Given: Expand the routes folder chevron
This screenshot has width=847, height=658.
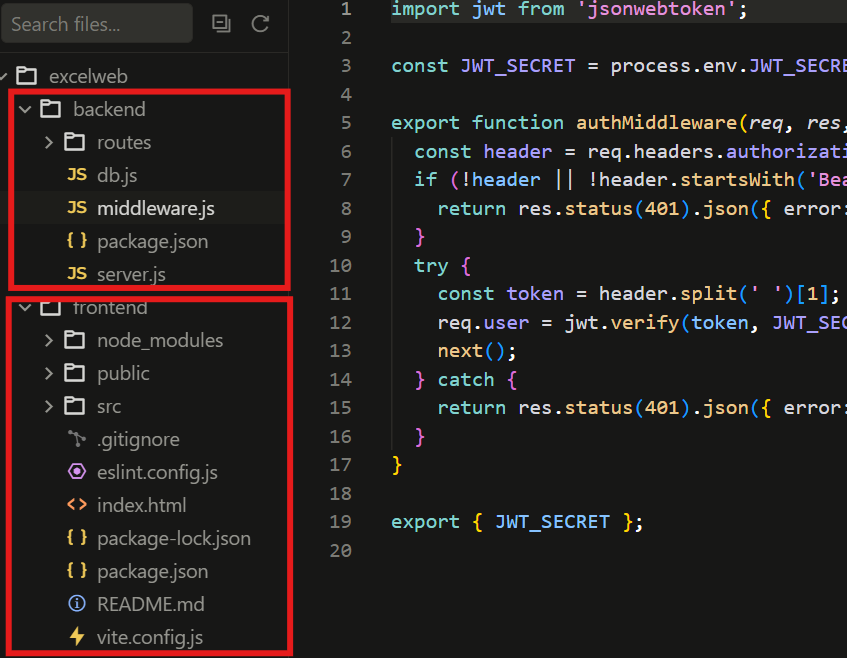Looking at the screenshot, I should click(x=49, y=143).
